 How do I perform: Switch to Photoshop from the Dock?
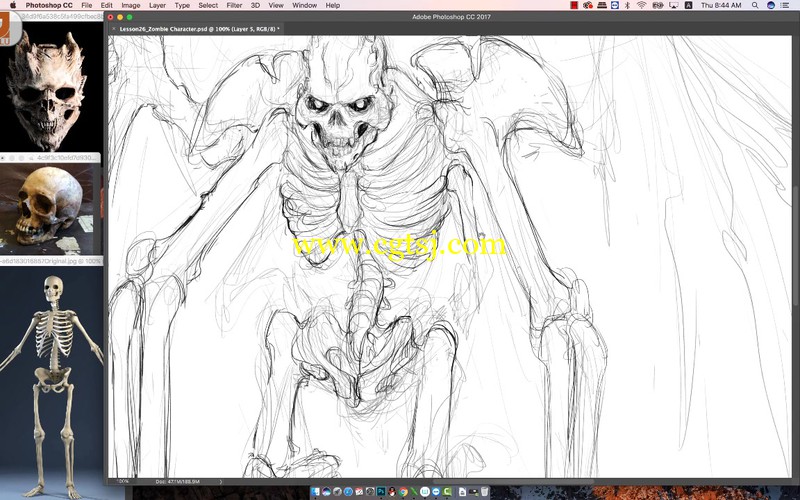(381, 492)
